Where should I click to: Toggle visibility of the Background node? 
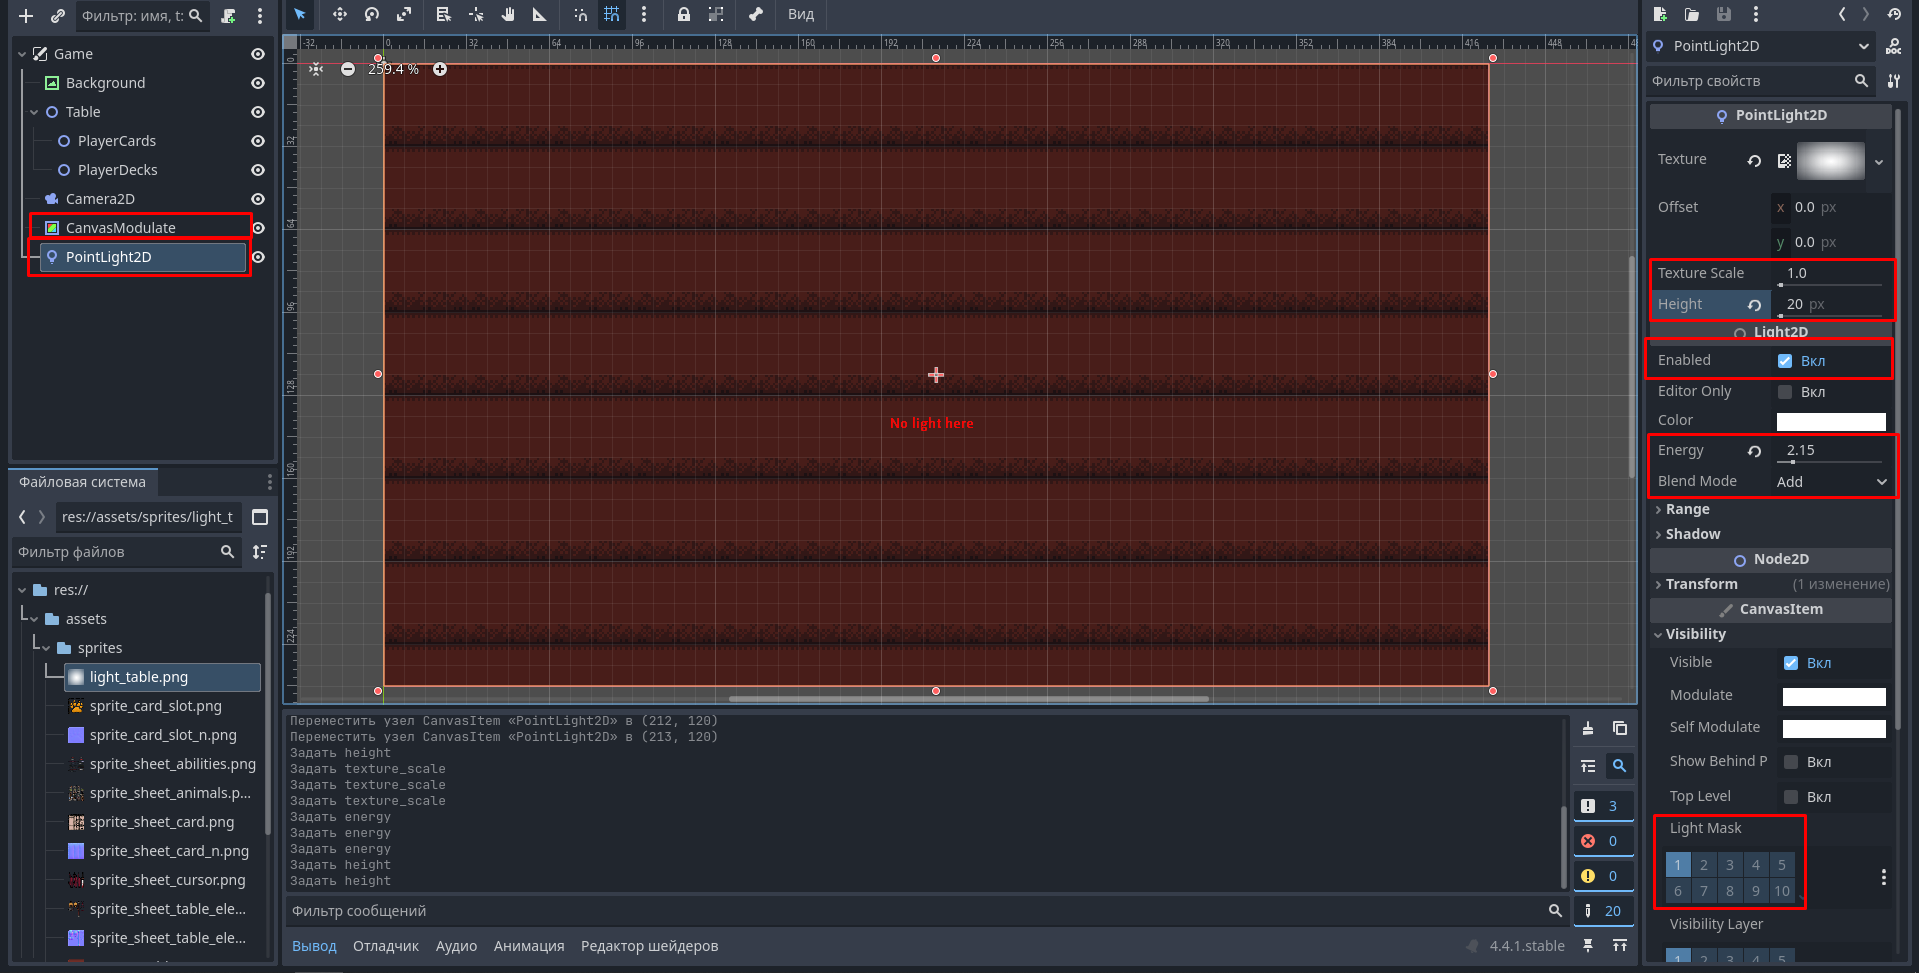tap(258, 83)
